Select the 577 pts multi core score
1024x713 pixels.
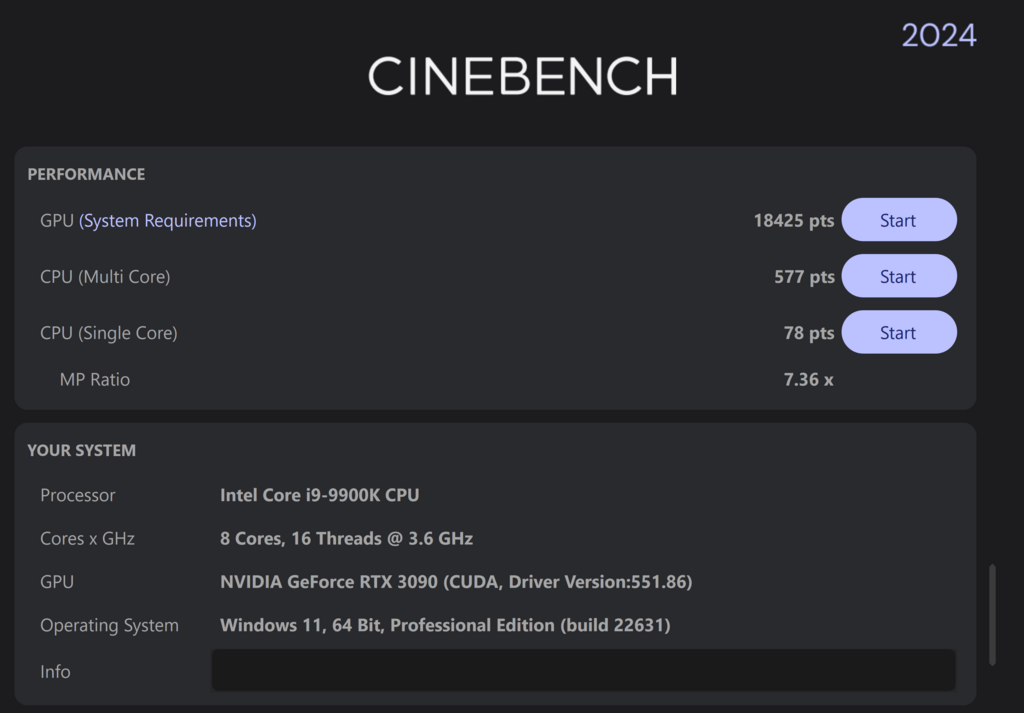pos(804,277)
